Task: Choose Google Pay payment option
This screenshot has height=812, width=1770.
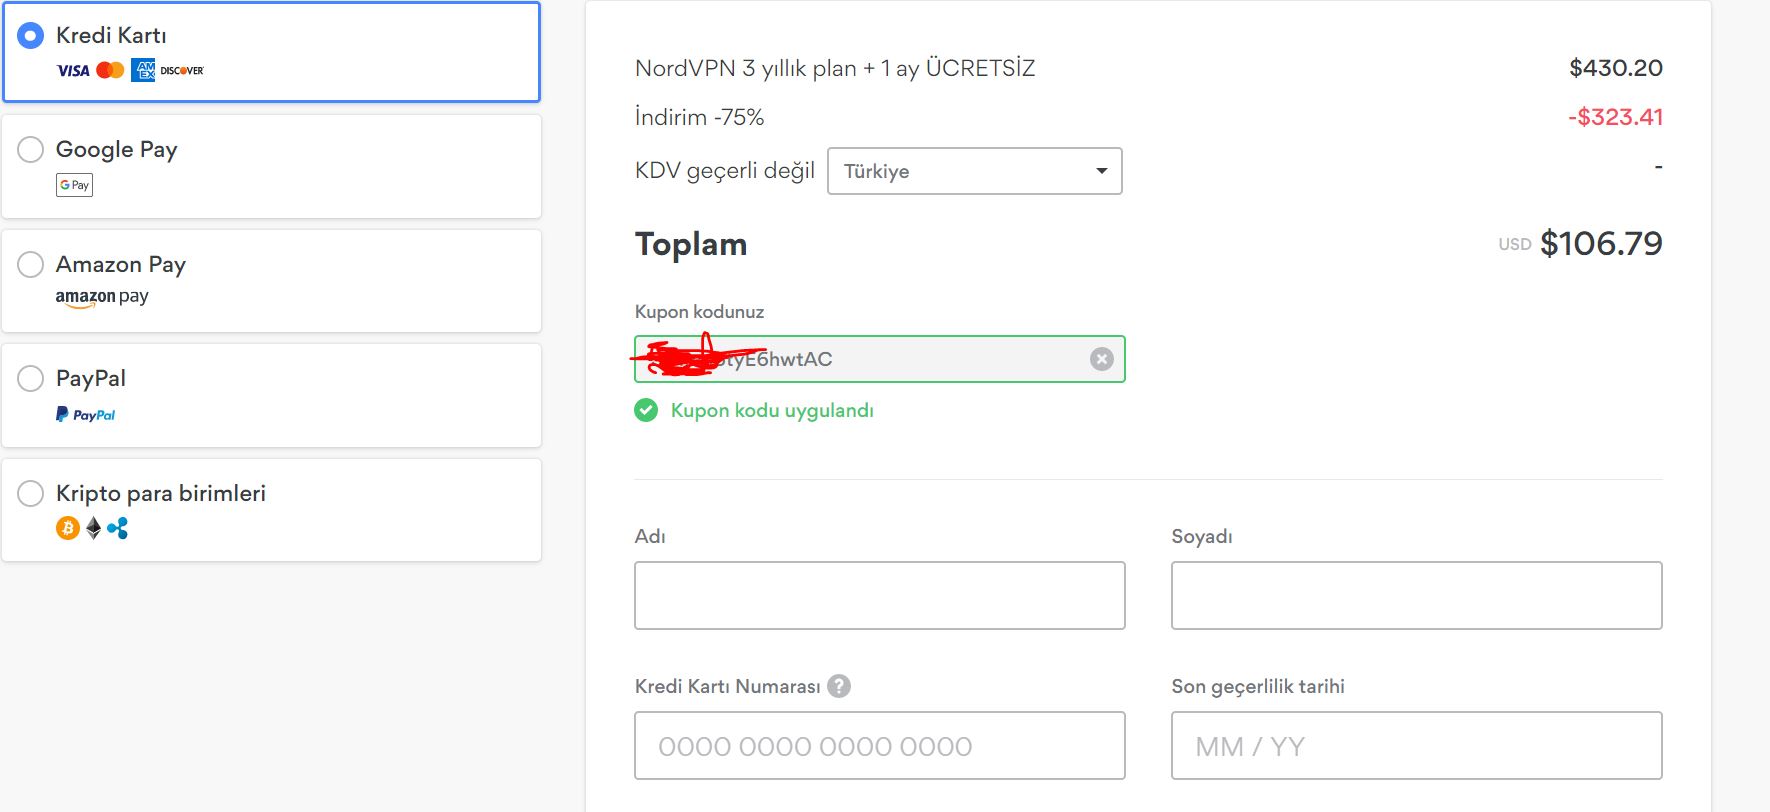Action: (x=31, y=150)
